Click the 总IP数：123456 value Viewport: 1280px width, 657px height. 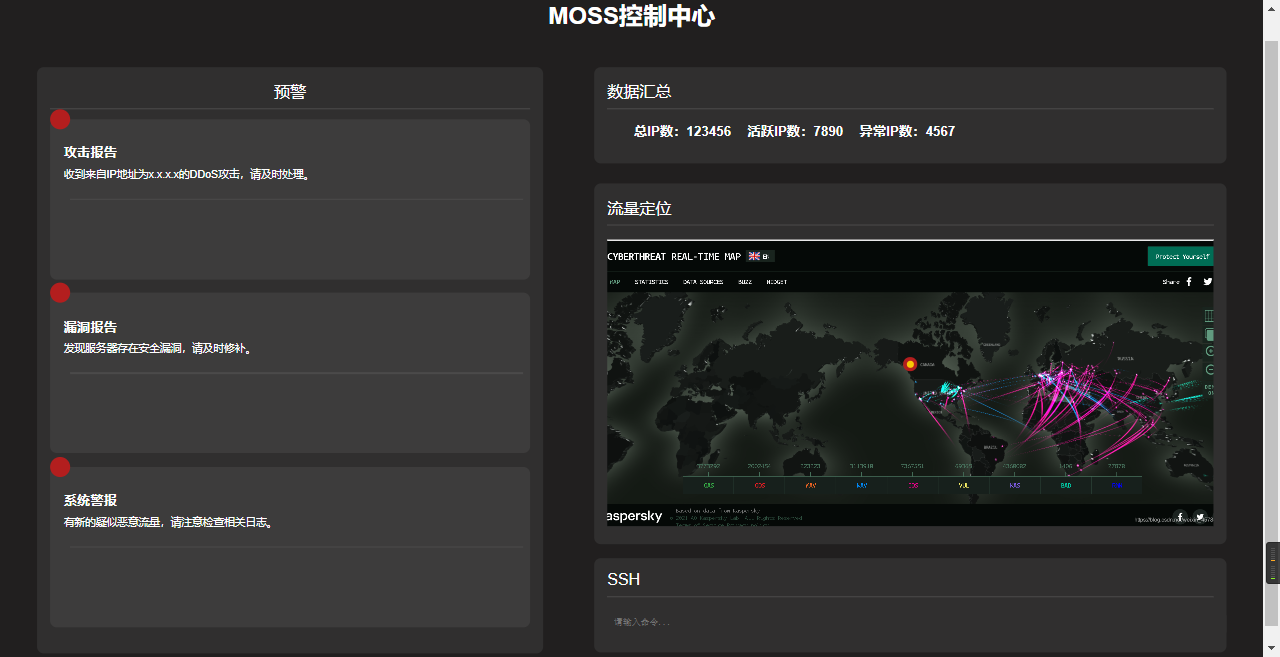[x=682, y=131]
